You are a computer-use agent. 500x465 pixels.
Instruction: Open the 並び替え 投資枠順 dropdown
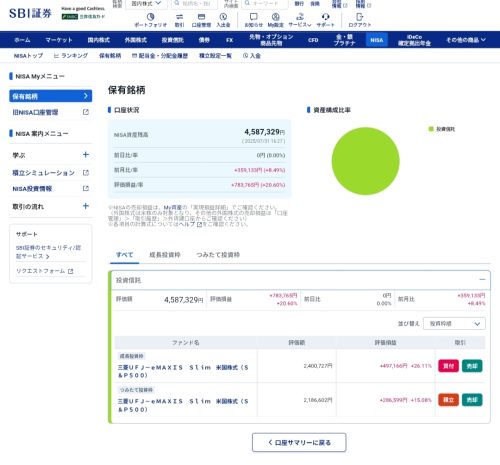click(454, 323)
